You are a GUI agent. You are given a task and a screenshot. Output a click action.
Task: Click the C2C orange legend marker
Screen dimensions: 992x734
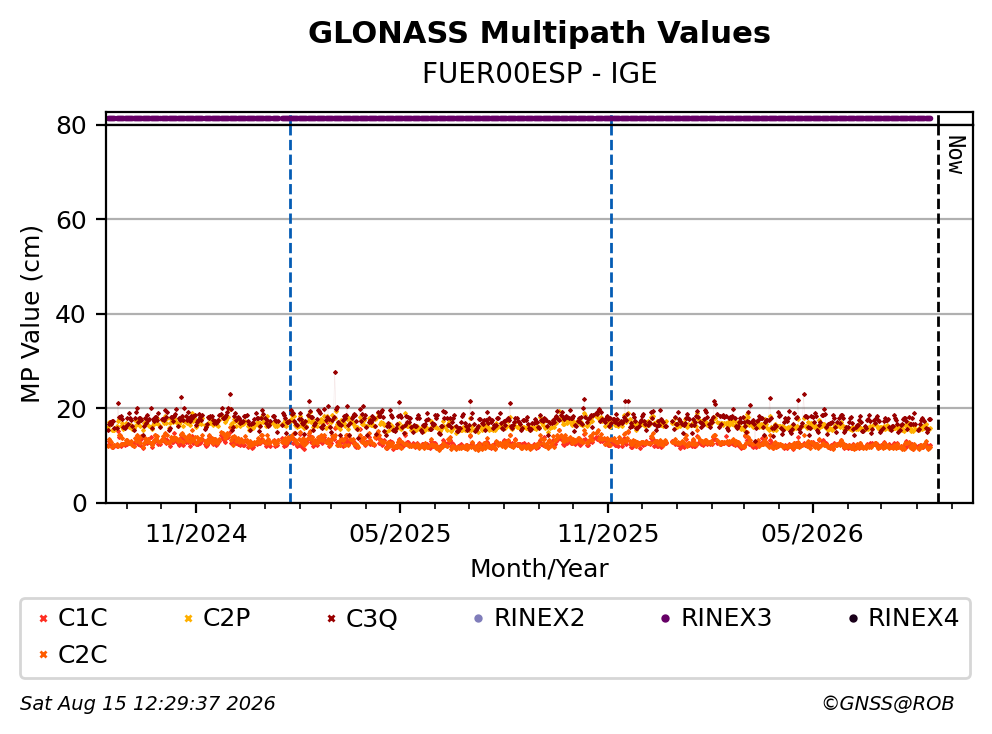pos(43,655)
